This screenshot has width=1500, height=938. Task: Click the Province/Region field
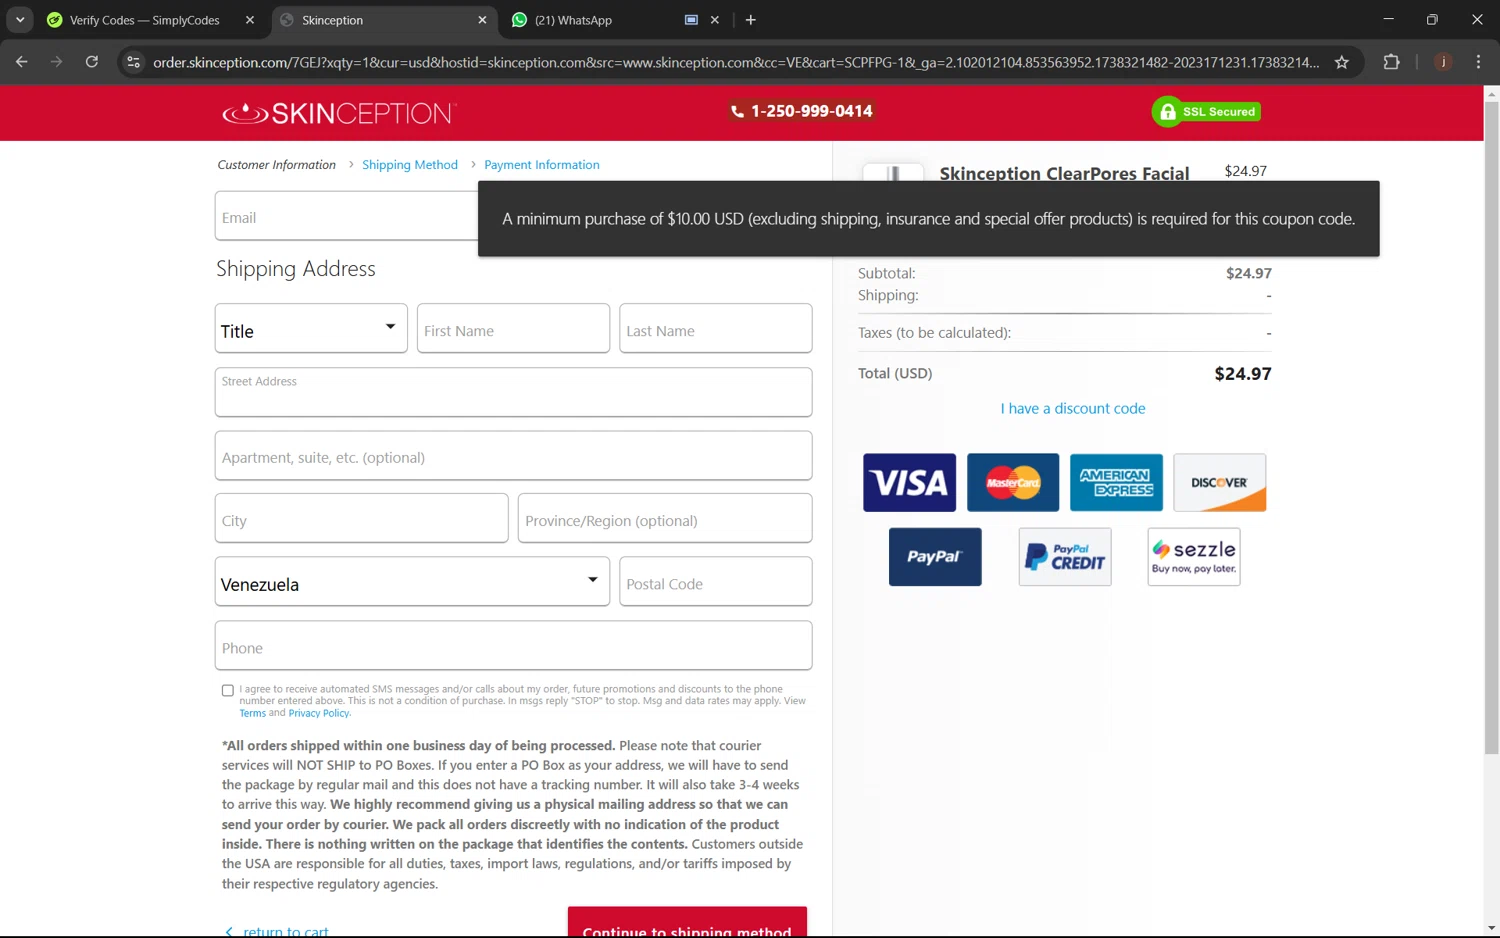tap(665, 519)
